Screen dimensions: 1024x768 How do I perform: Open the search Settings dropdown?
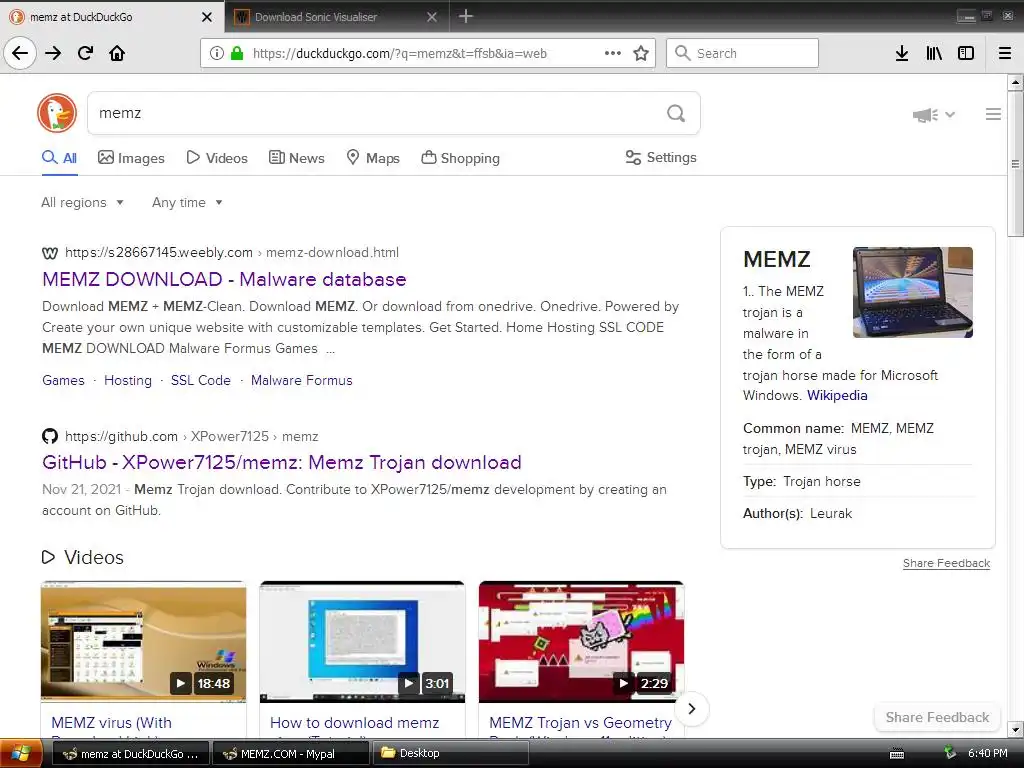pyautogui.click(x=661, y=157)
